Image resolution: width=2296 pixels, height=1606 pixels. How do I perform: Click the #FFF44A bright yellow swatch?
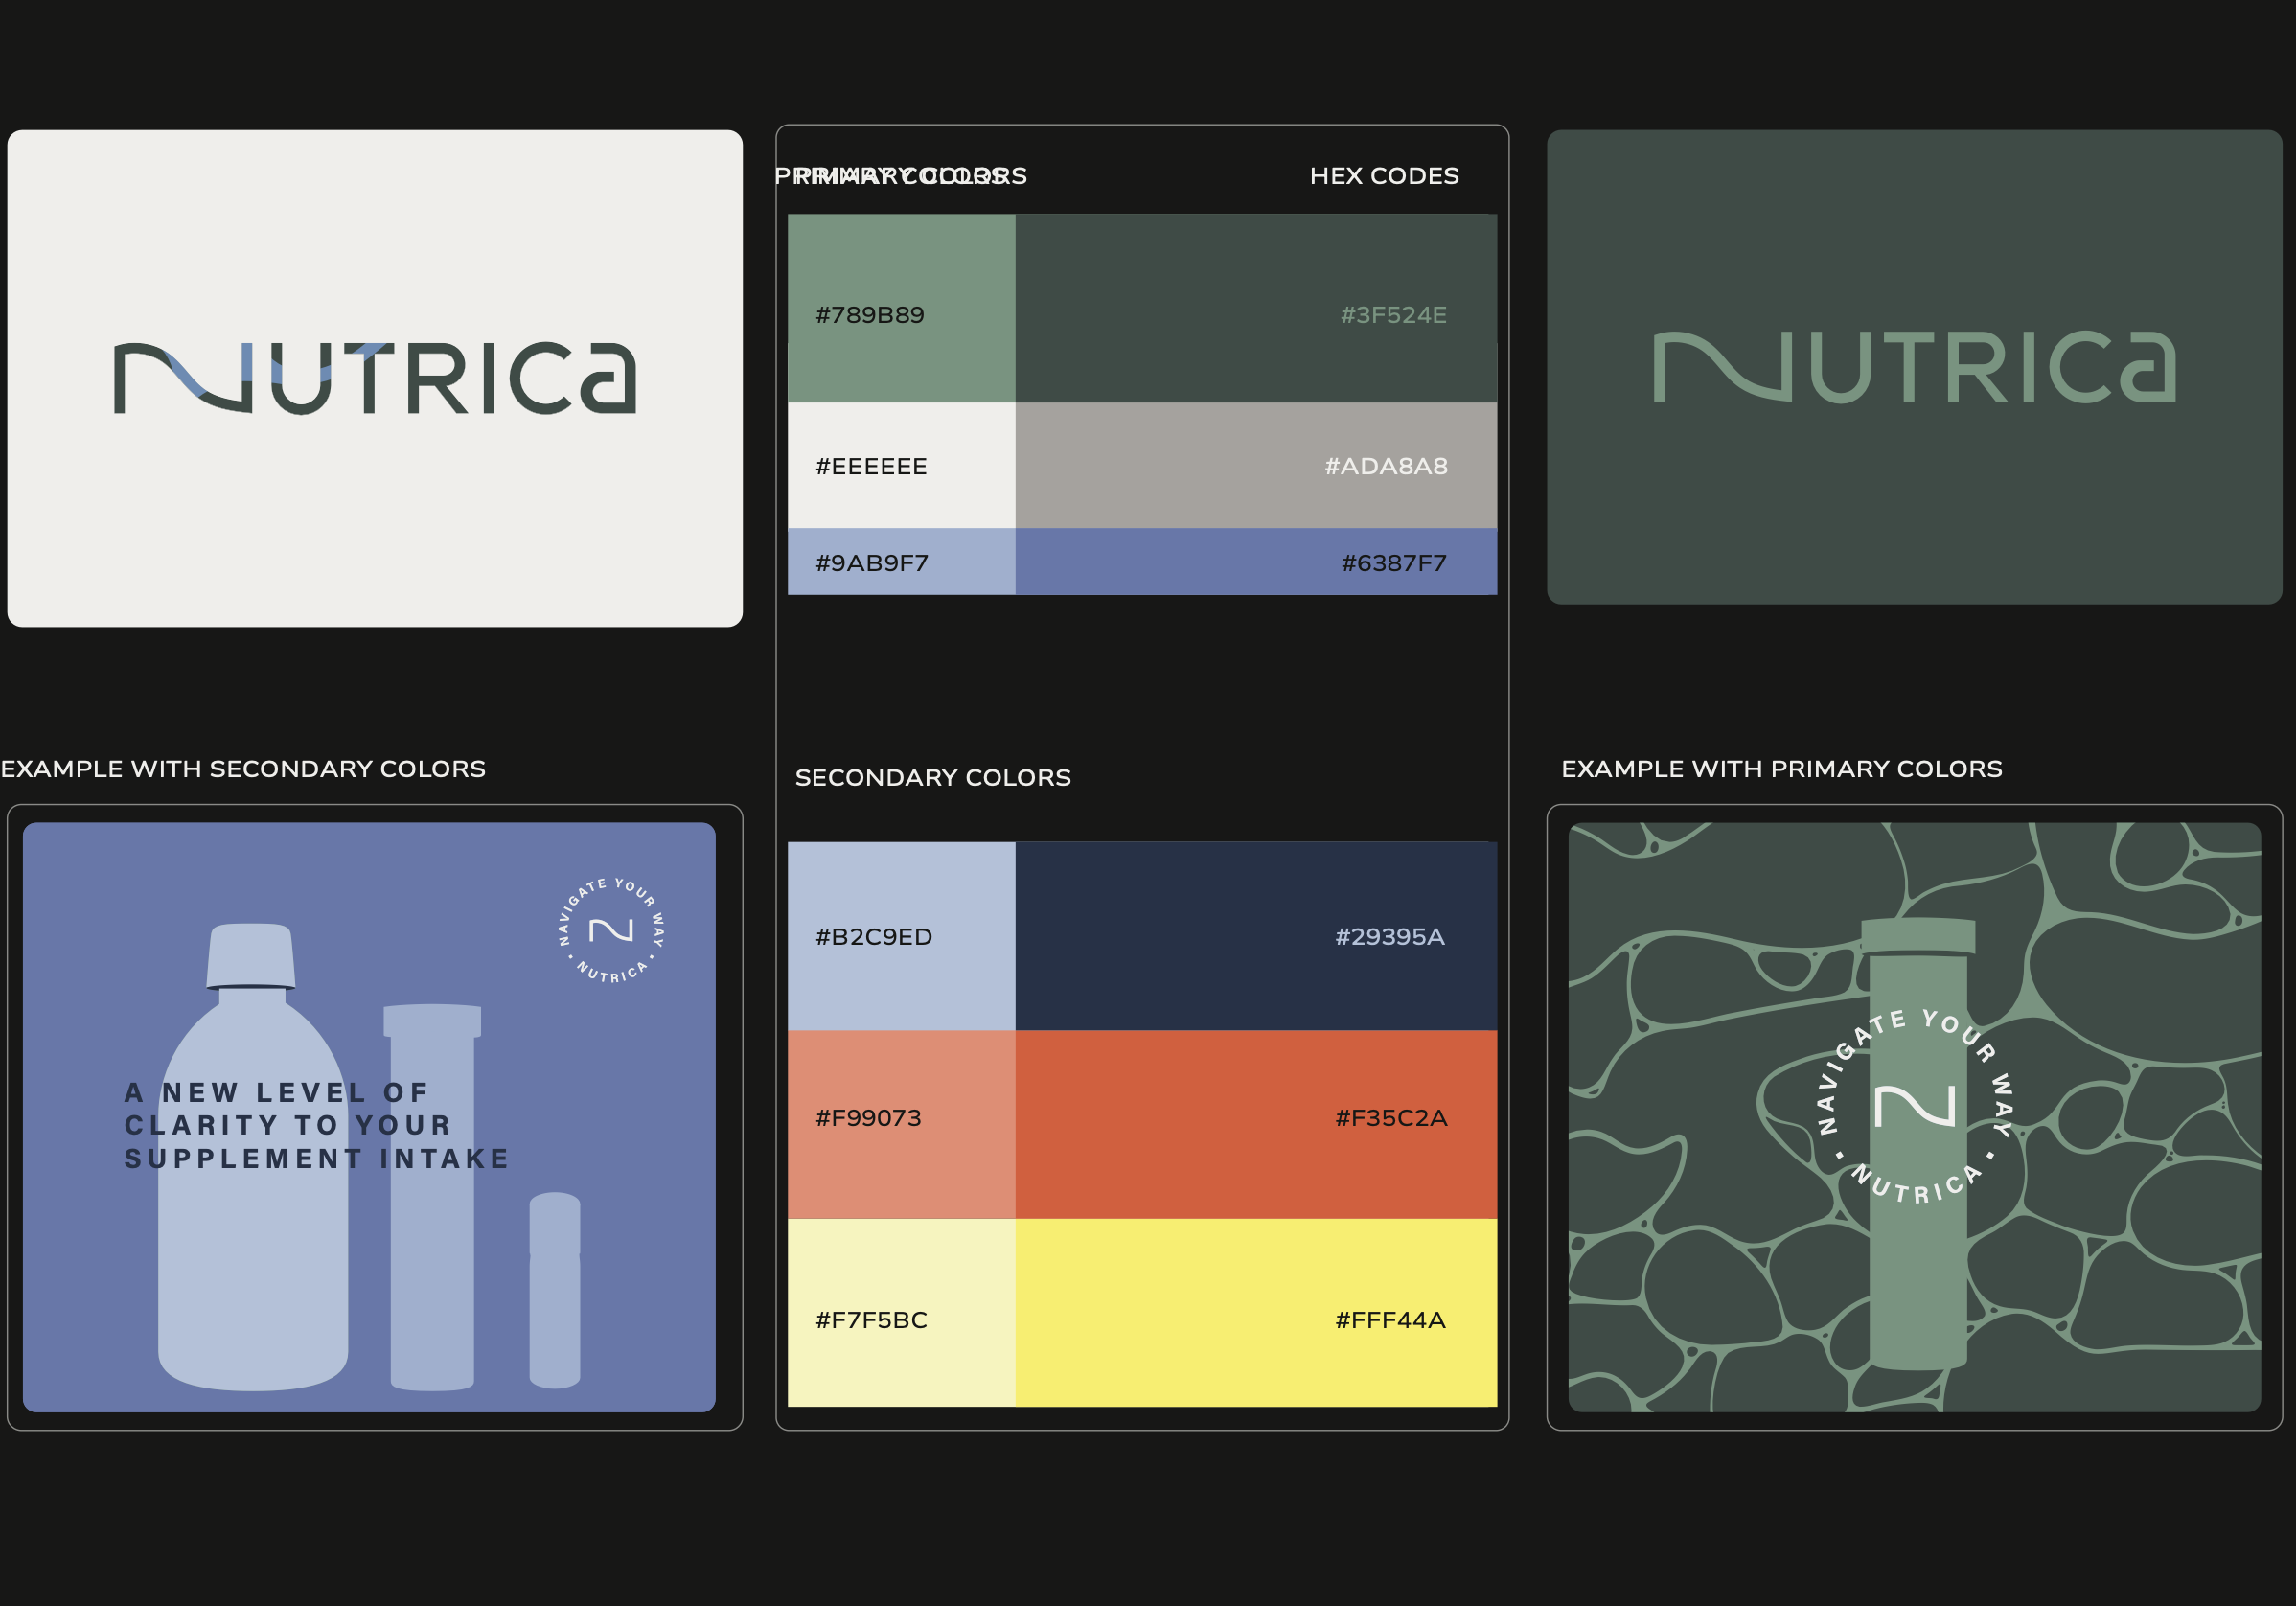point(1255,1312)
